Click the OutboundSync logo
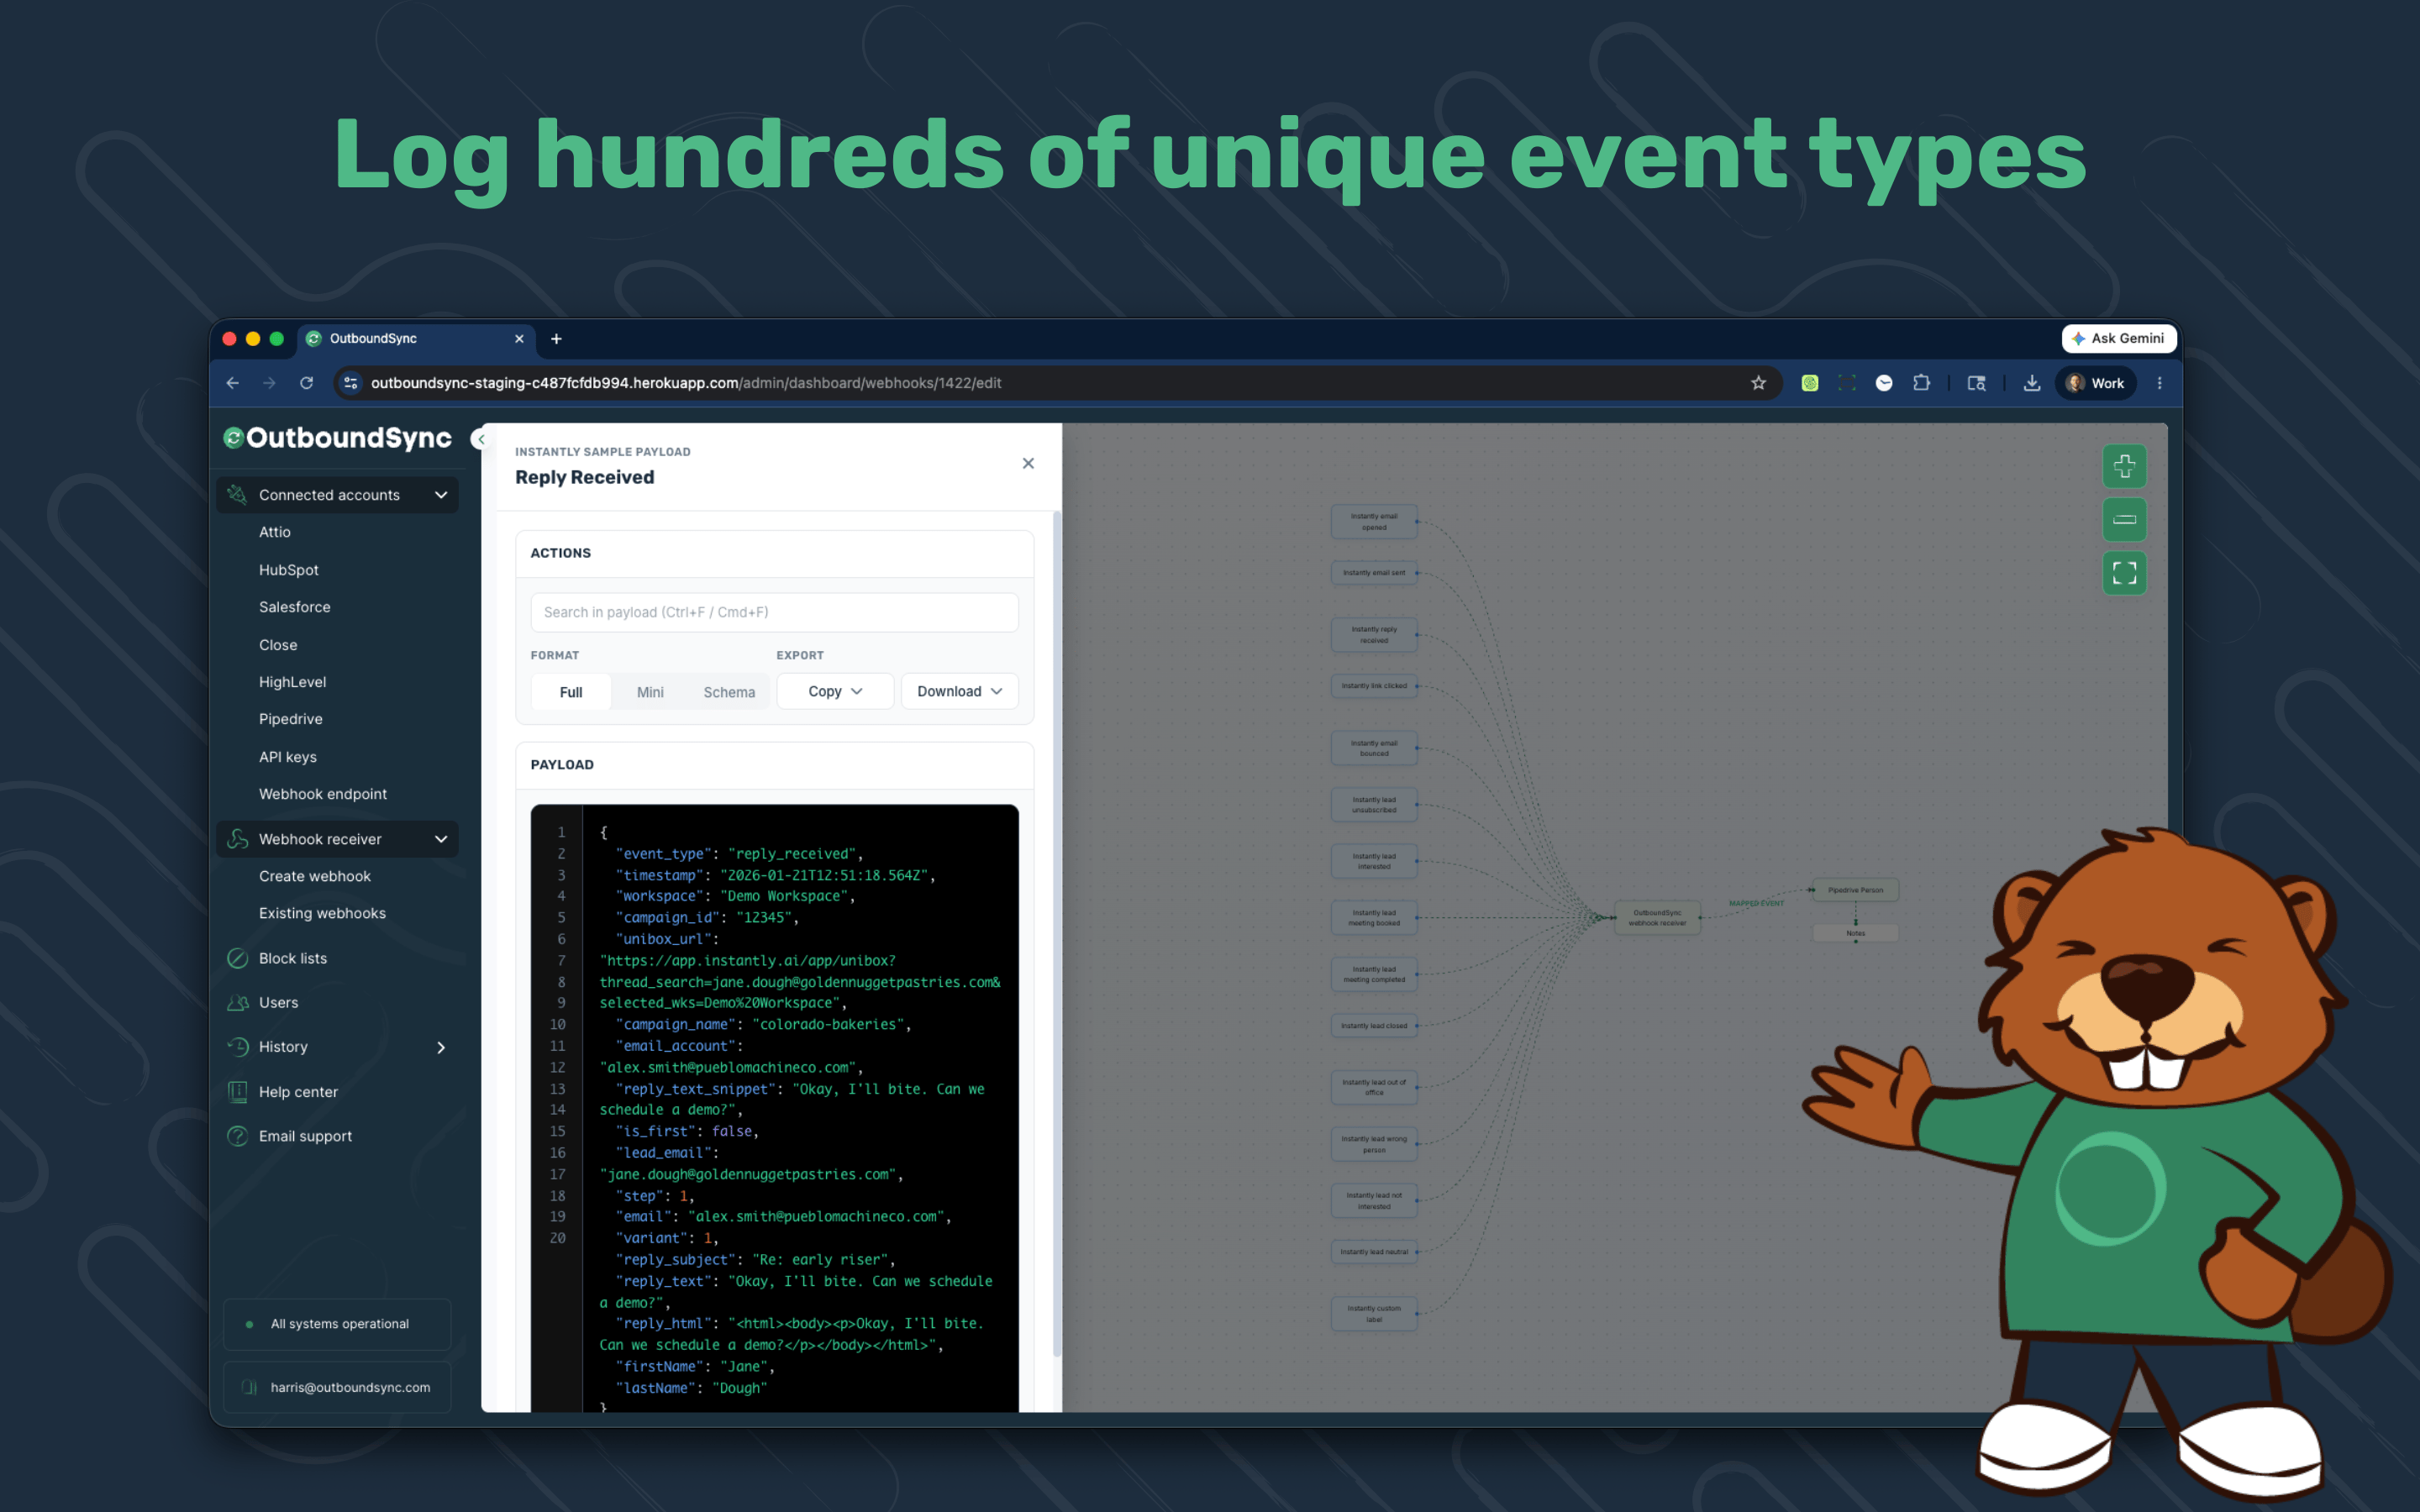 pos(337,438)
